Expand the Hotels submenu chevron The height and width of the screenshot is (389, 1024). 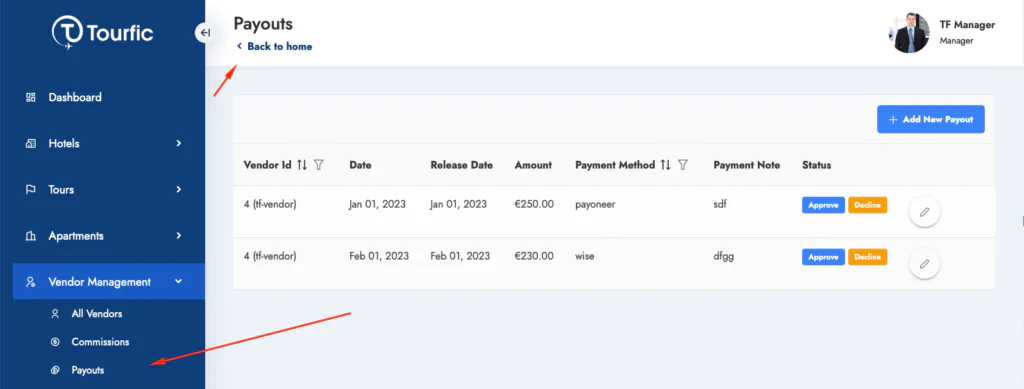(x=178, y=144)
